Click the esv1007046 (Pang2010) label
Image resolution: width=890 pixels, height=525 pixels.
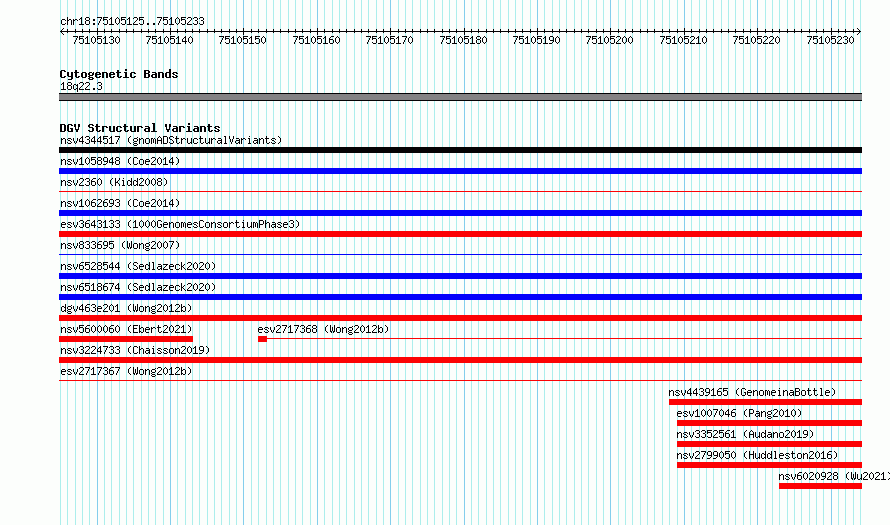tap(739, 413)
